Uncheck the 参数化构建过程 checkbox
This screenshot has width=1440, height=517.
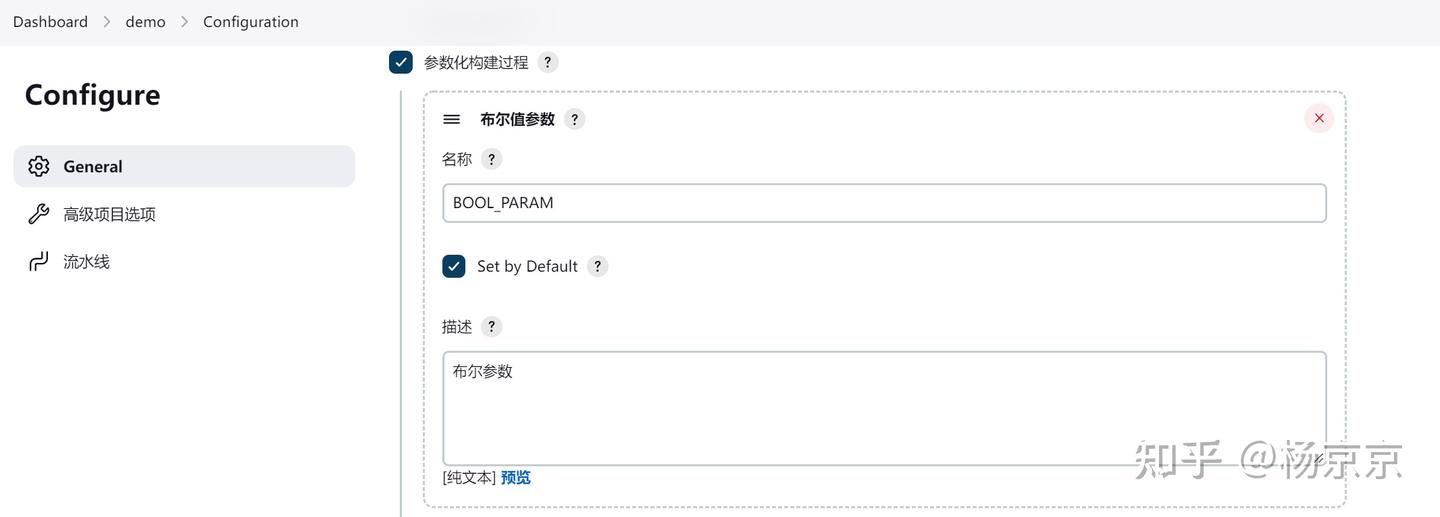coord(401,62)
